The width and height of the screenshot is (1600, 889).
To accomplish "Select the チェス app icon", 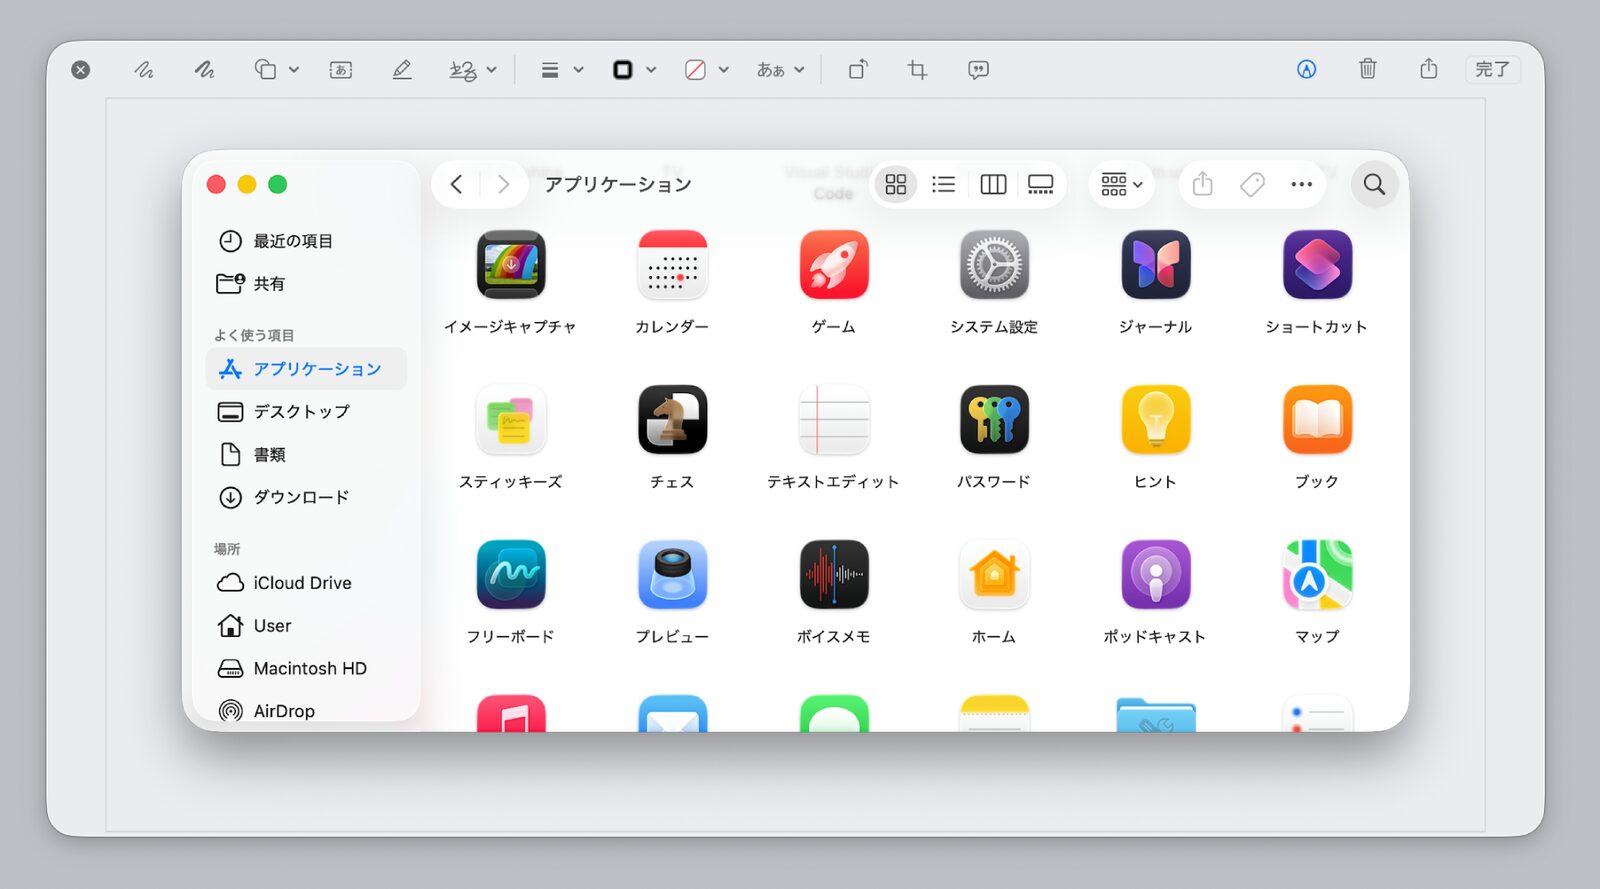I will point(672,420).
